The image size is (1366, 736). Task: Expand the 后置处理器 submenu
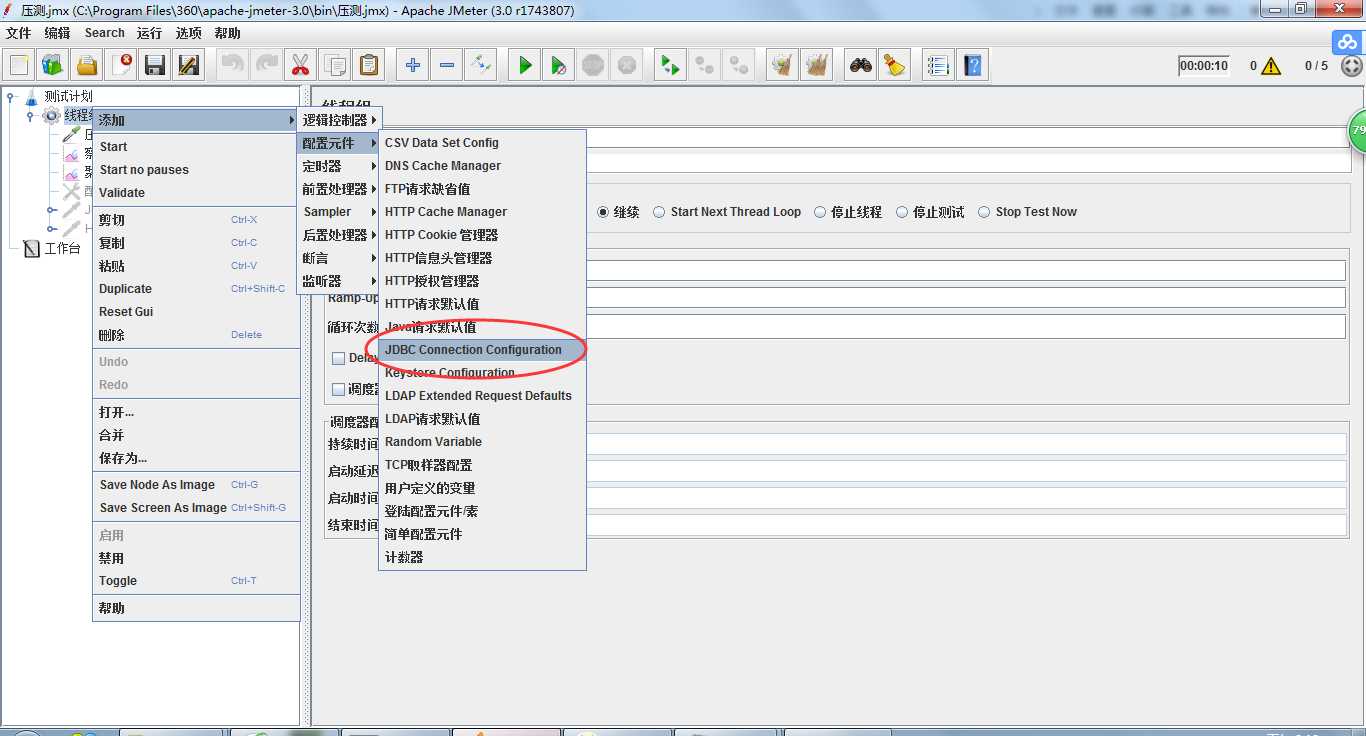pyautogui.click(x=338, y=235)
